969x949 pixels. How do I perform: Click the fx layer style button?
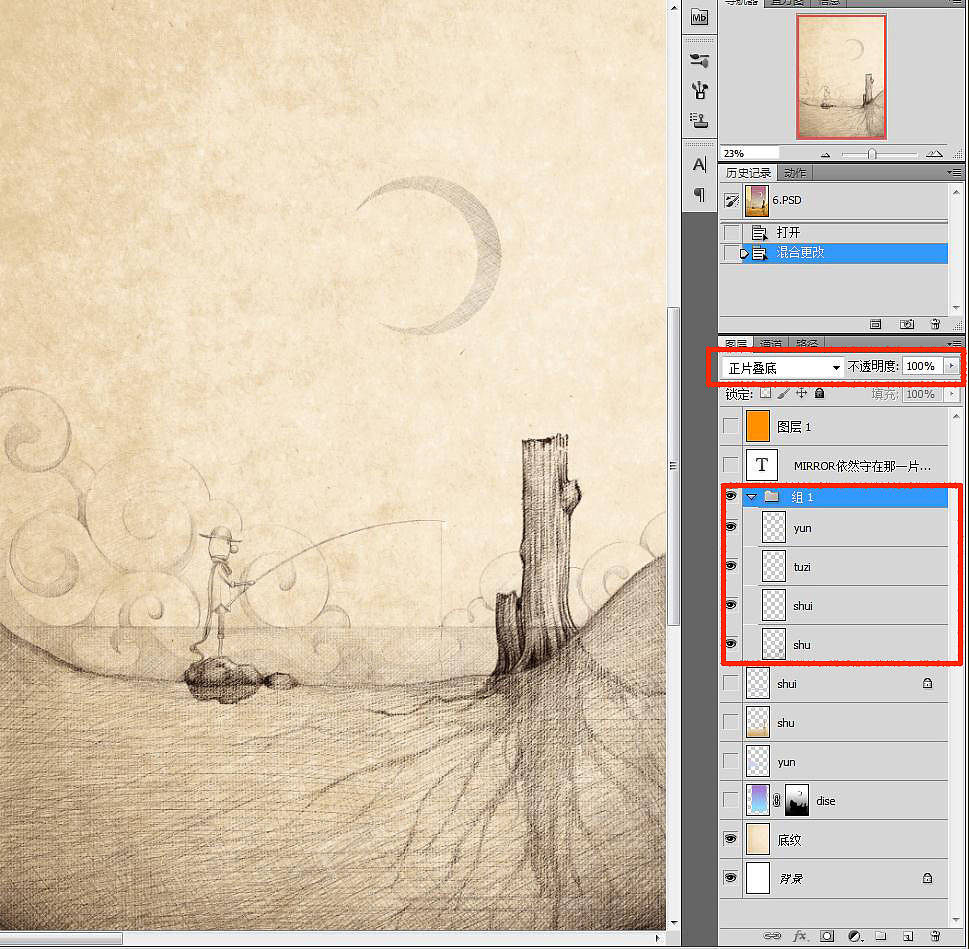click(800, 936)
